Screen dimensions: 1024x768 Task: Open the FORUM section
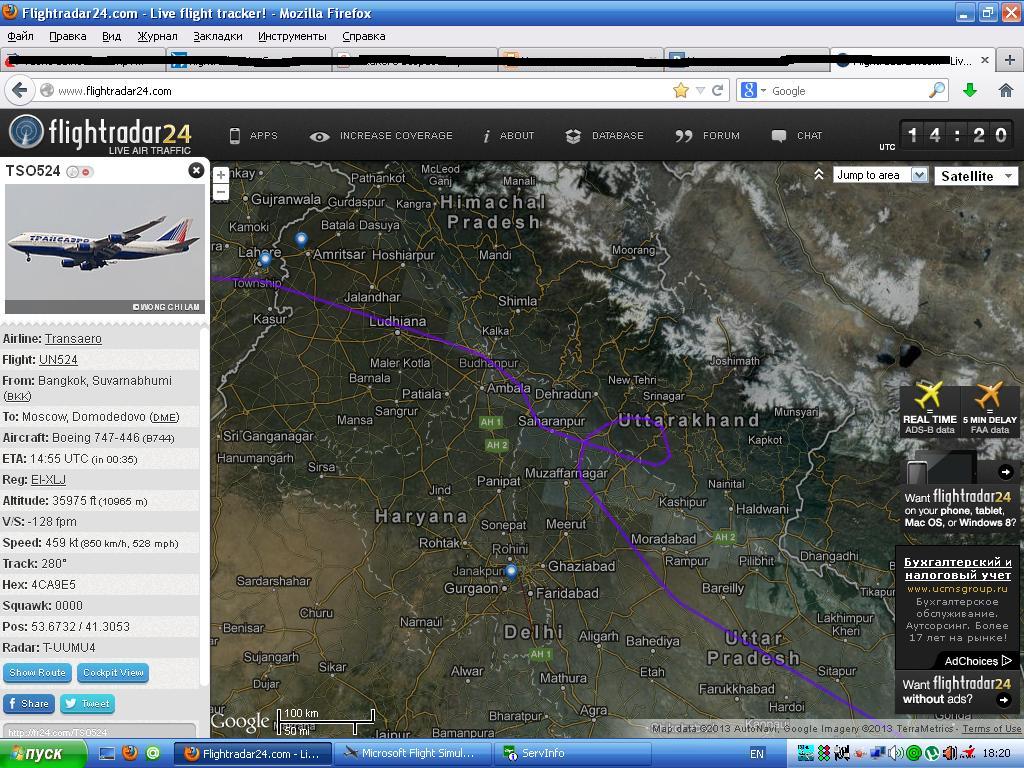coord(707,136)
